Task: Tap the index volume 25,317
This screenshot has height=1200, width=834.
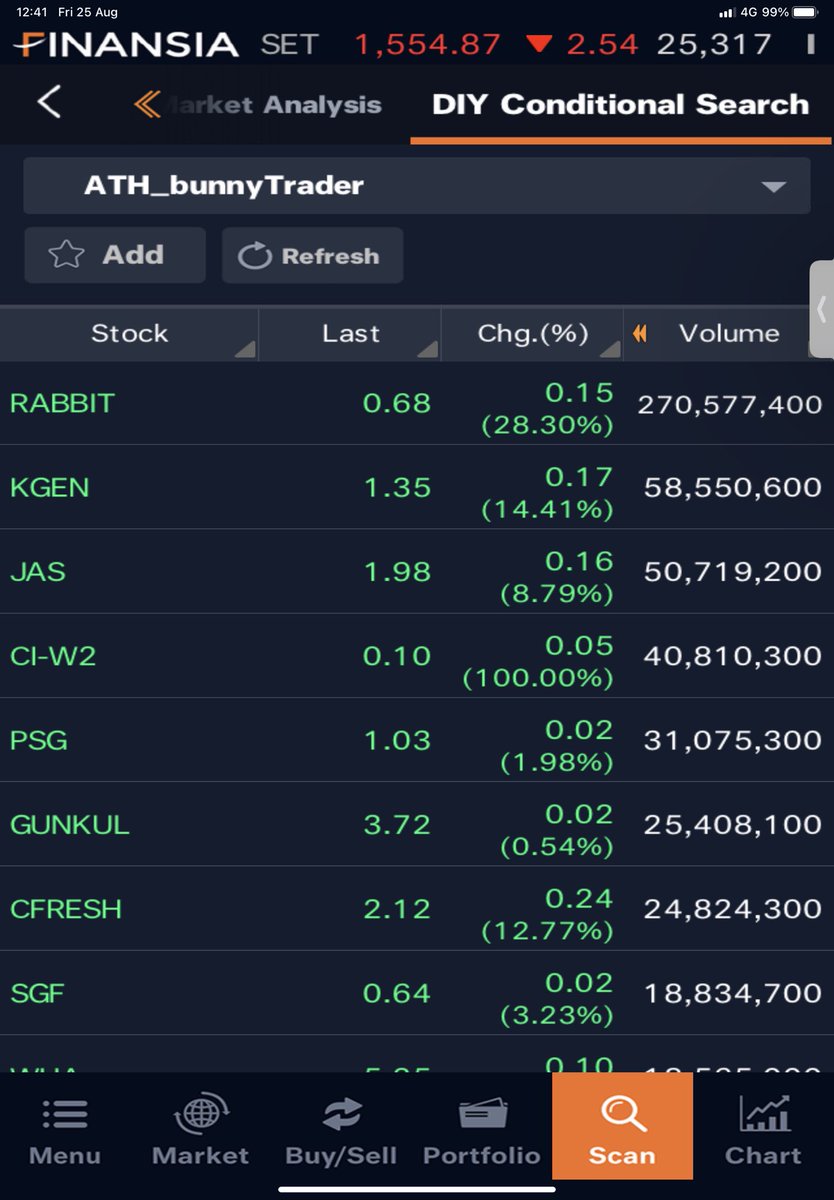Action: pos(714,44)
